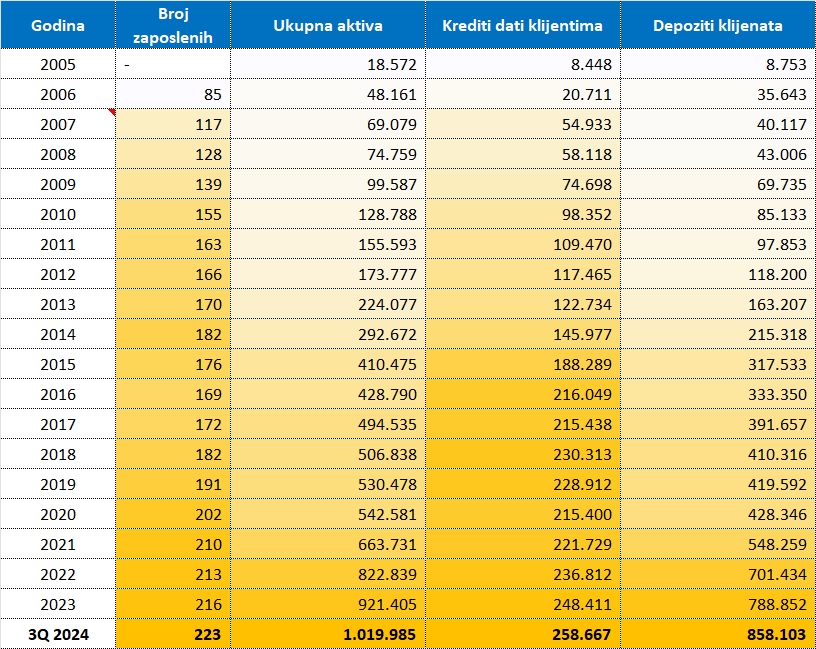Click the Depoziti klijenata column header
816x649 pixels.
717,25
